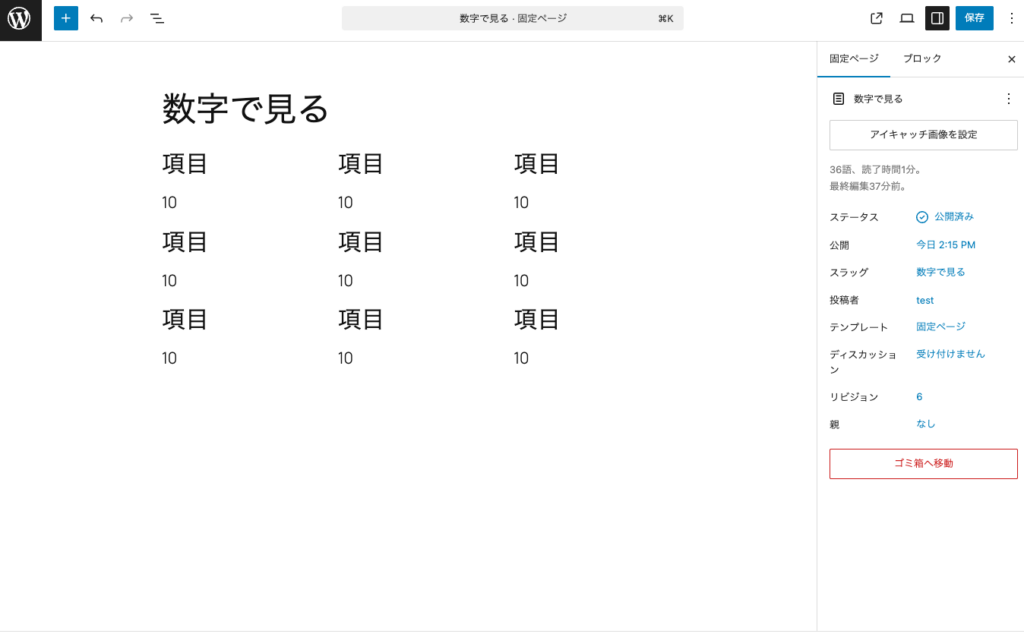The image size is (1024, 634).
Task: Select the 固定ページ tab
Action: pyautogui.click(x=853, y=59)
